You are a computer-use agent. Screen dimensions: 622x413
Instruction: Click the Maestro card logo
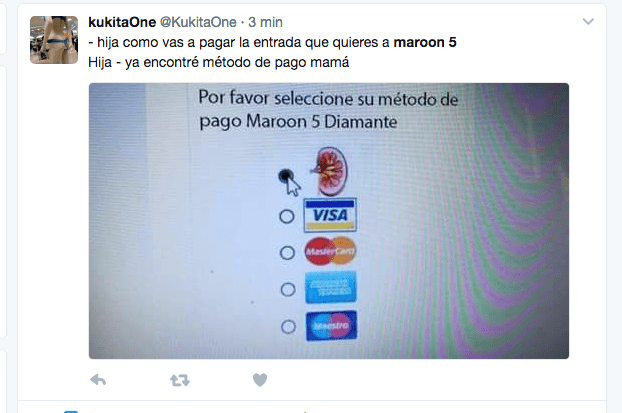[x=332, y=326]
